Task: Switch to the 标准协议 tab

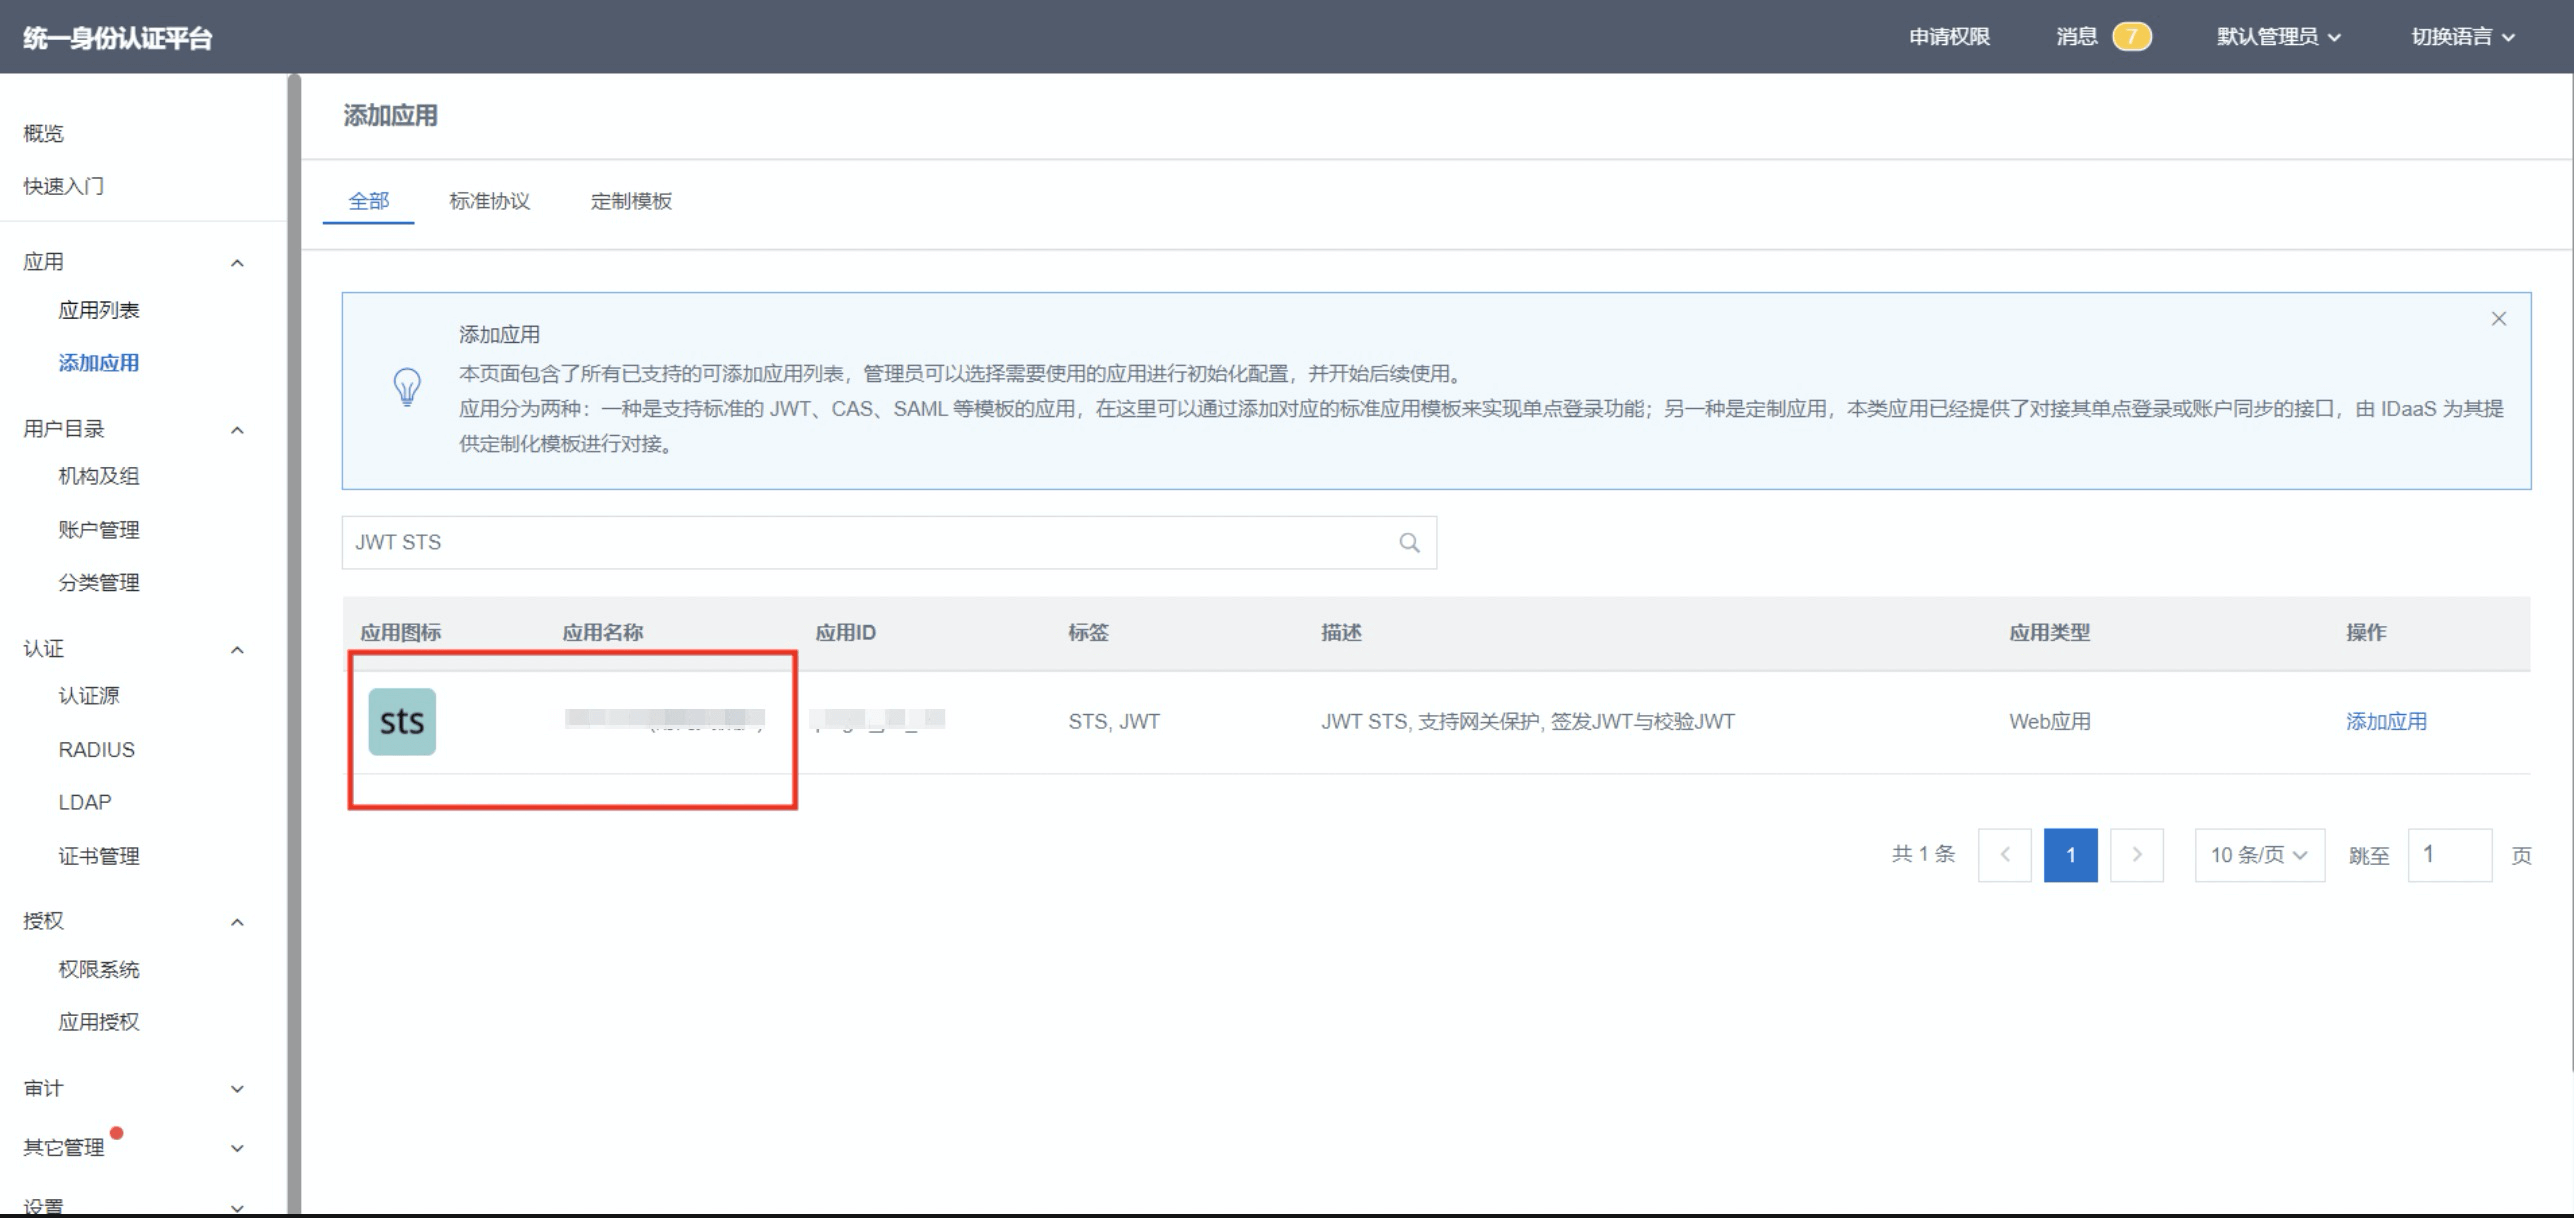Action: 489,201
